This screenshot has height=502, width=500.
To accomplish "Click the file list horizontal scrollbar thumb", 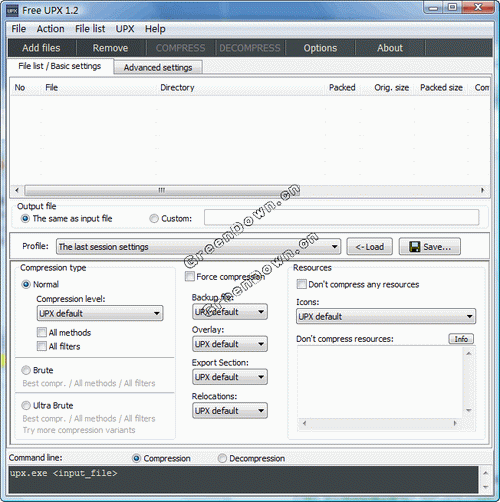I will 162,190.
